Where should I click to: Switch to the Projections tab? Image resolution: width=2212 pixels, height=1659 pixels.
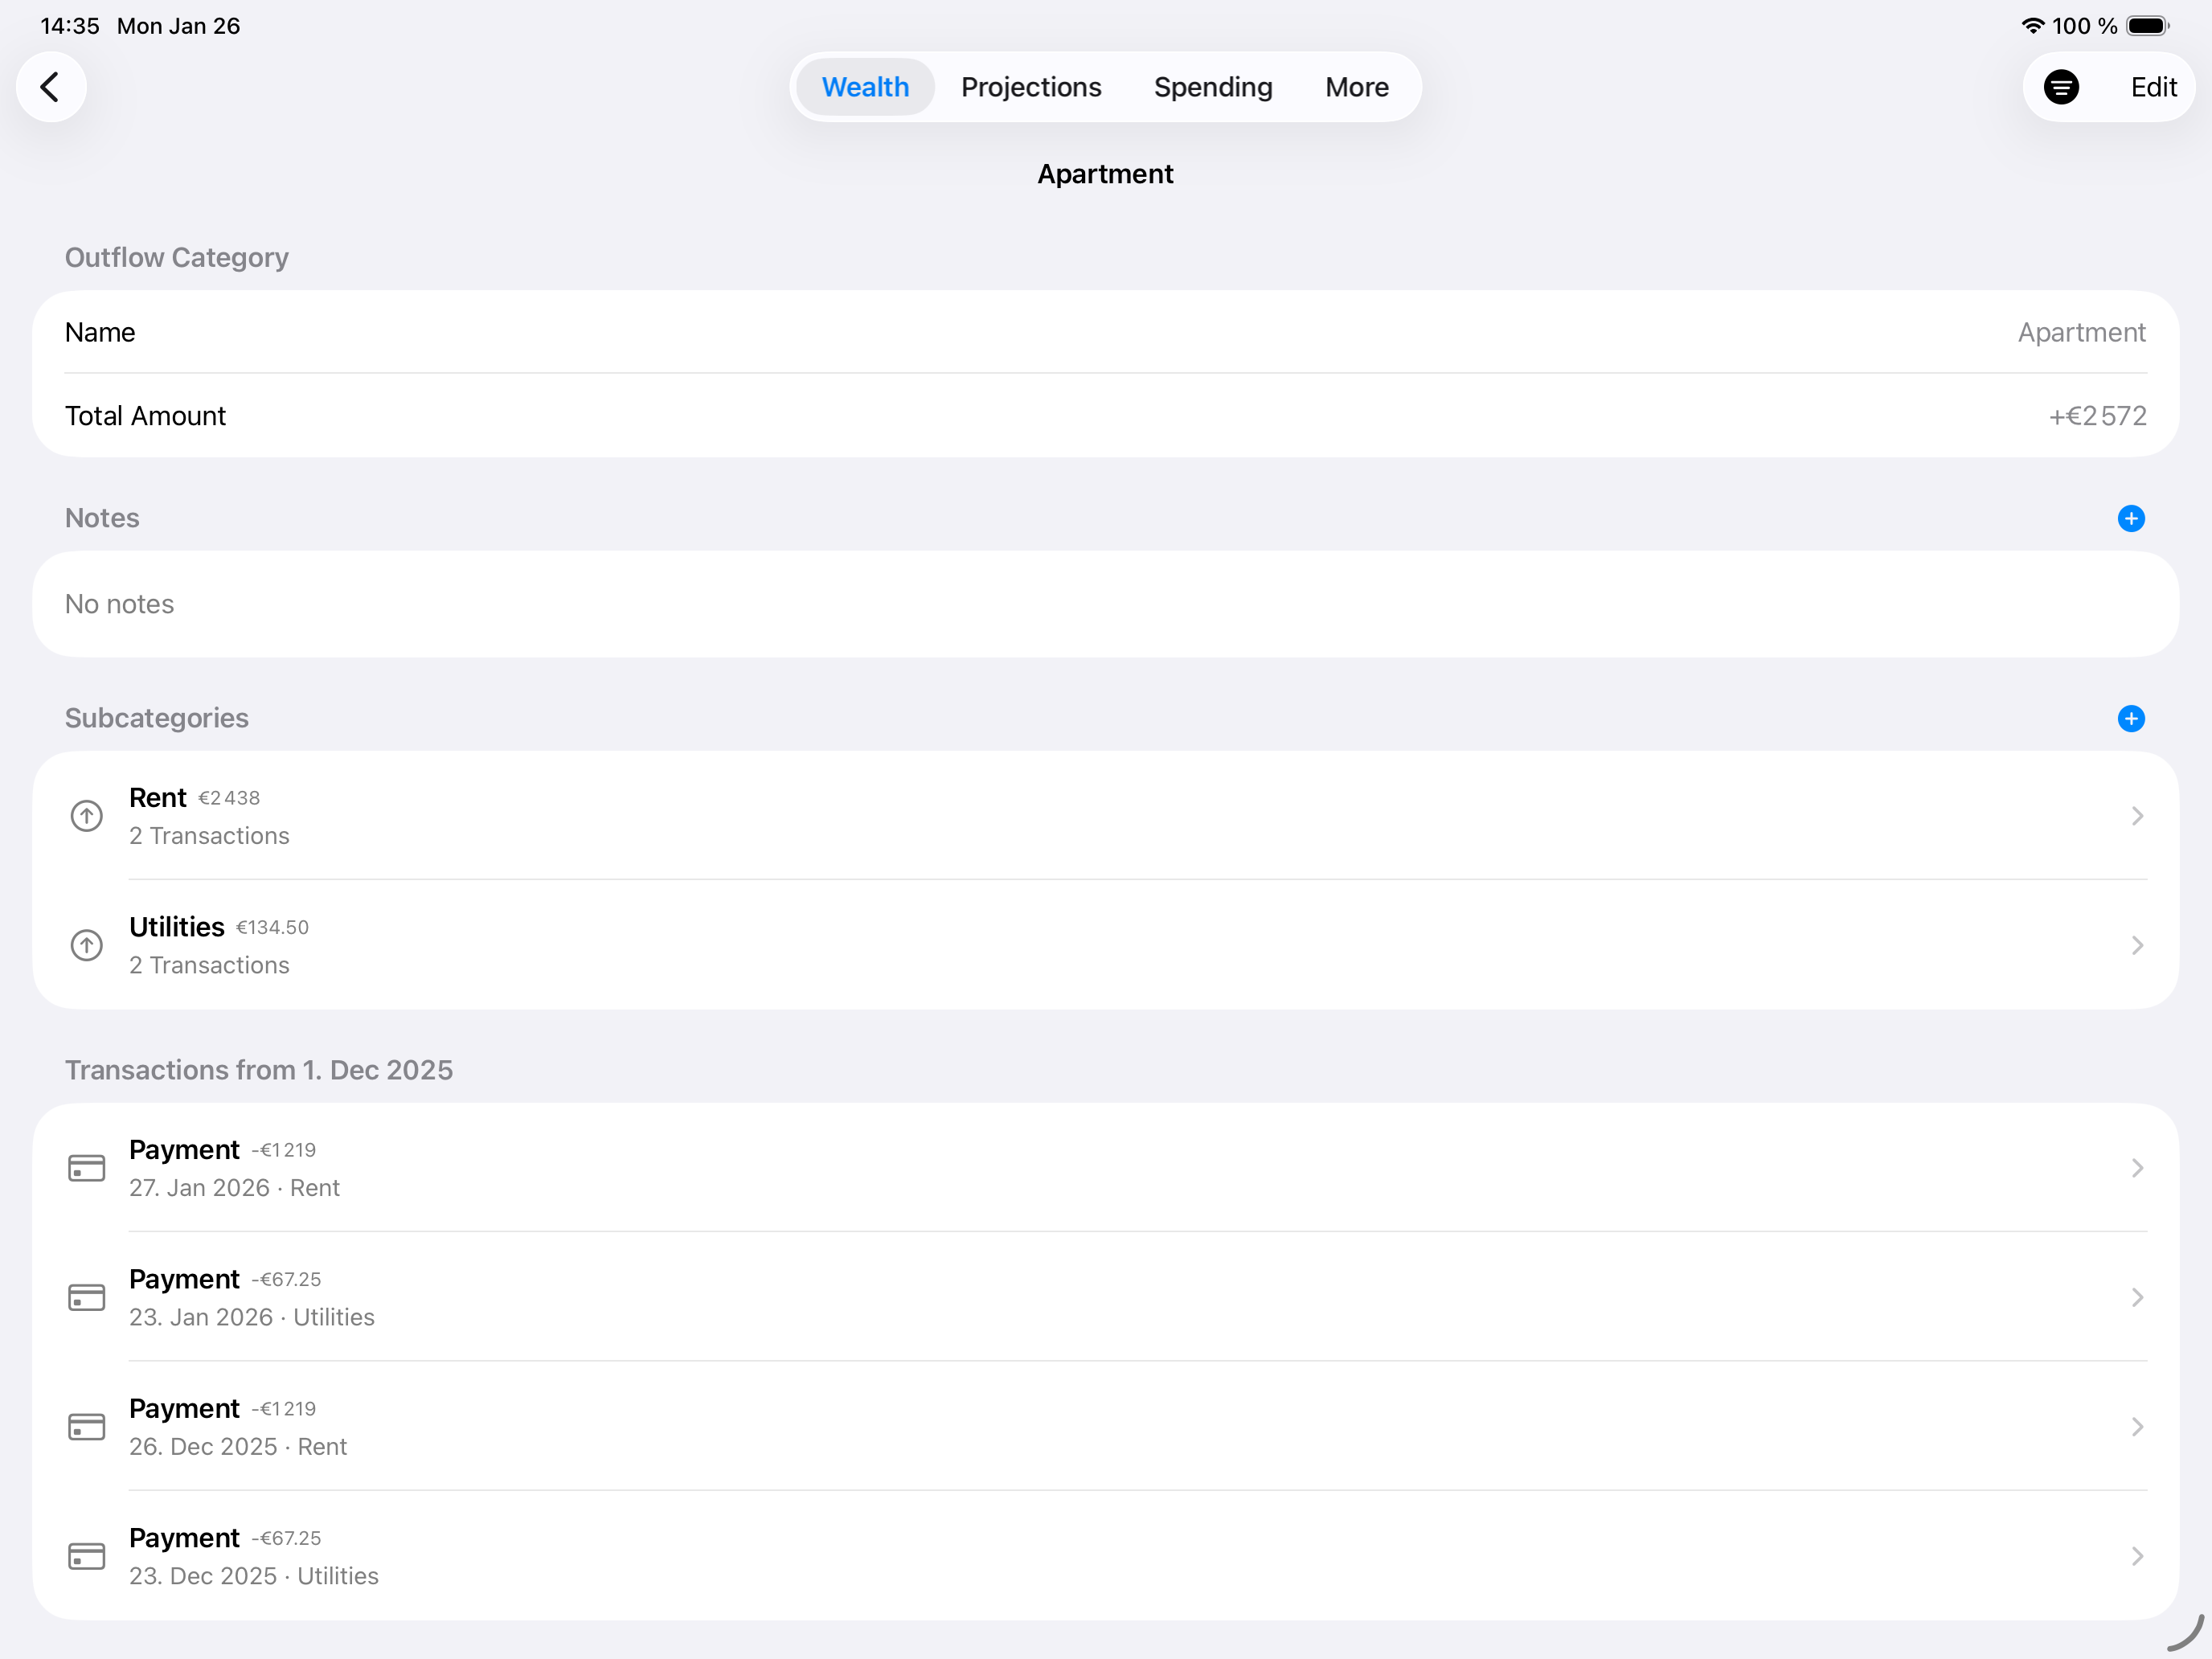tap(1031, 87)
